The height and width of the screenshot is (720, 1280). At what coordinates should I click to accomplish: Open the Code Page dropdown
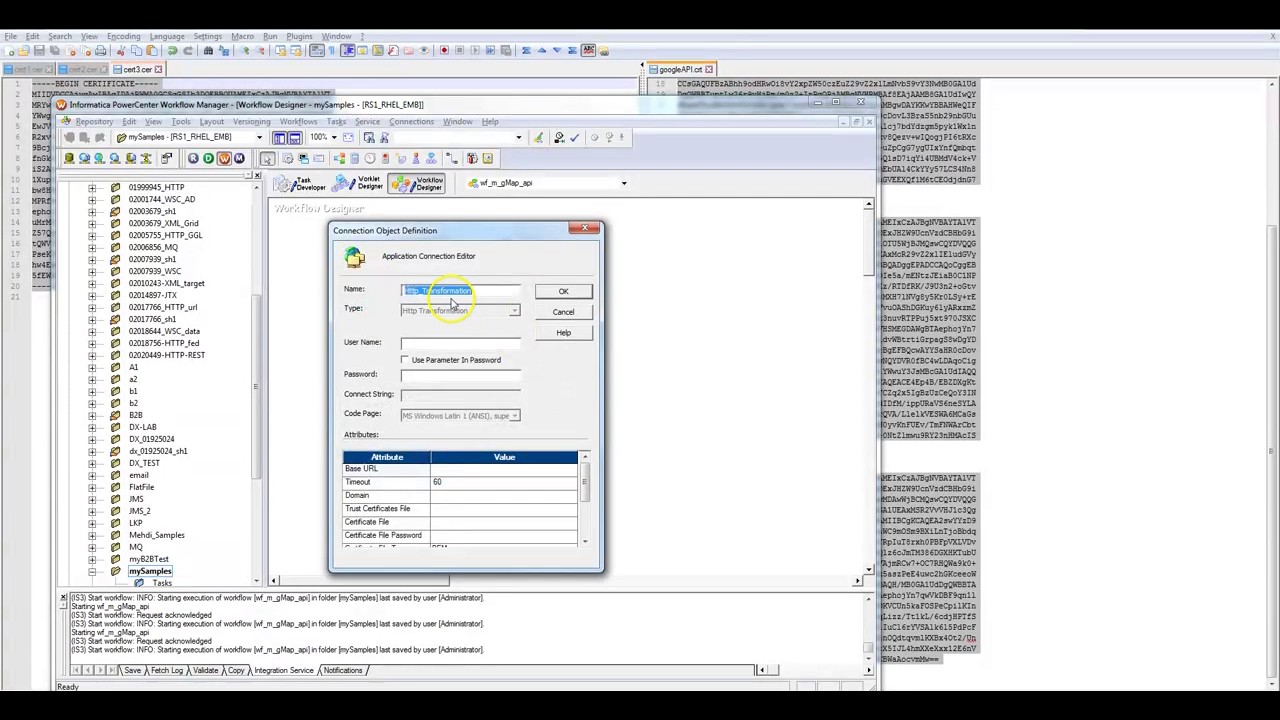tap(513, 416)
